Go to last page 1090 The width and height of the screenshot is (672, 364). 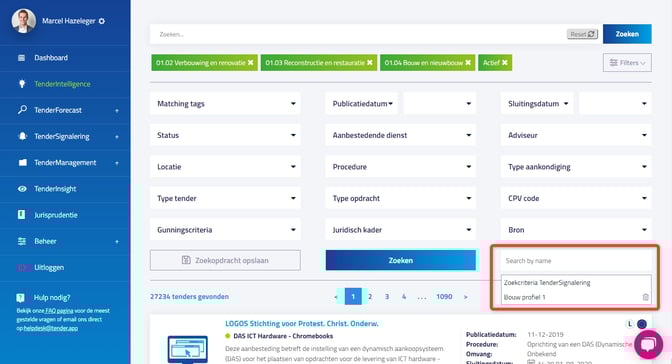[444, 296]
